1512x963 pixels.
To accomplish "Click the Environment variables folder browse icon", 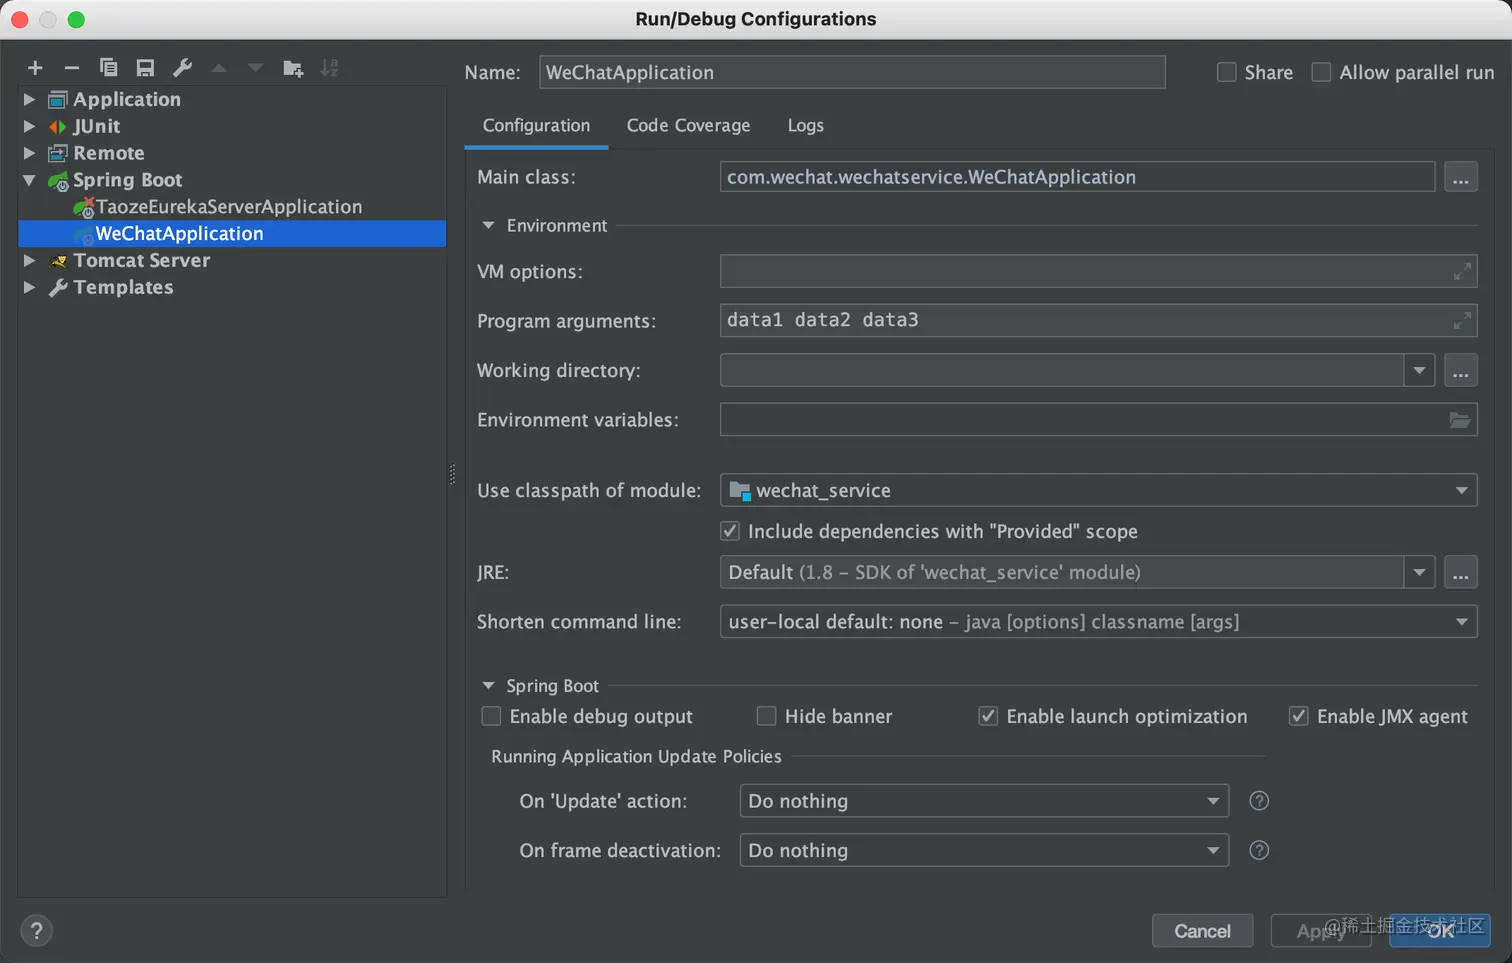I will [1460, 420].
